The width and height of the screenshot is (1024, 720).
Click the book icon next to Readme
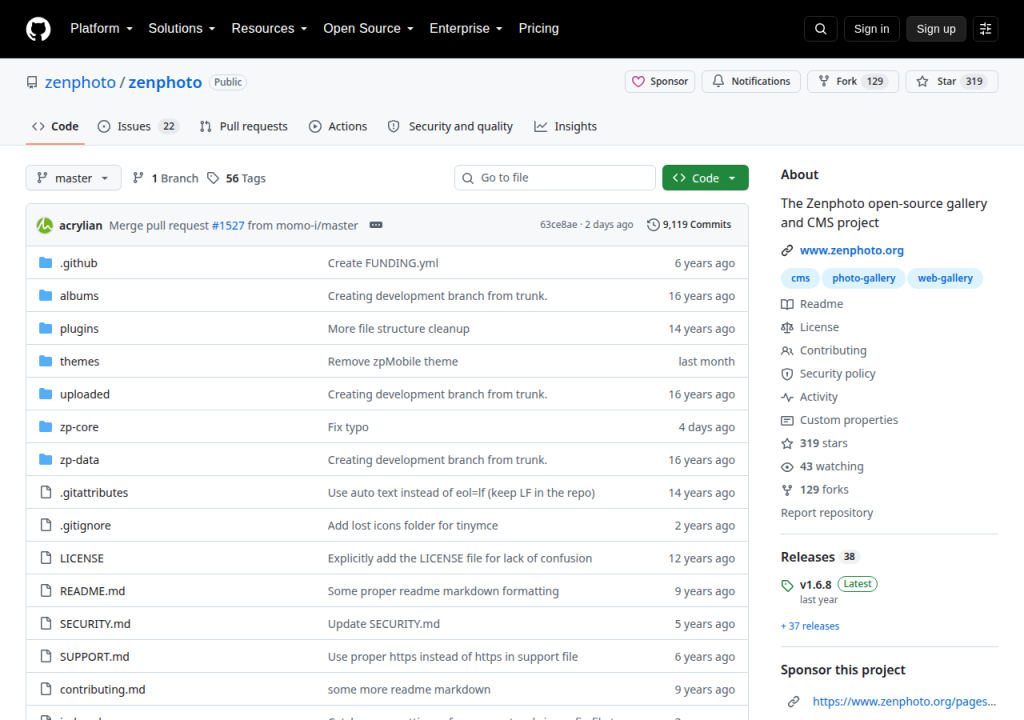[x=787, y=304]
